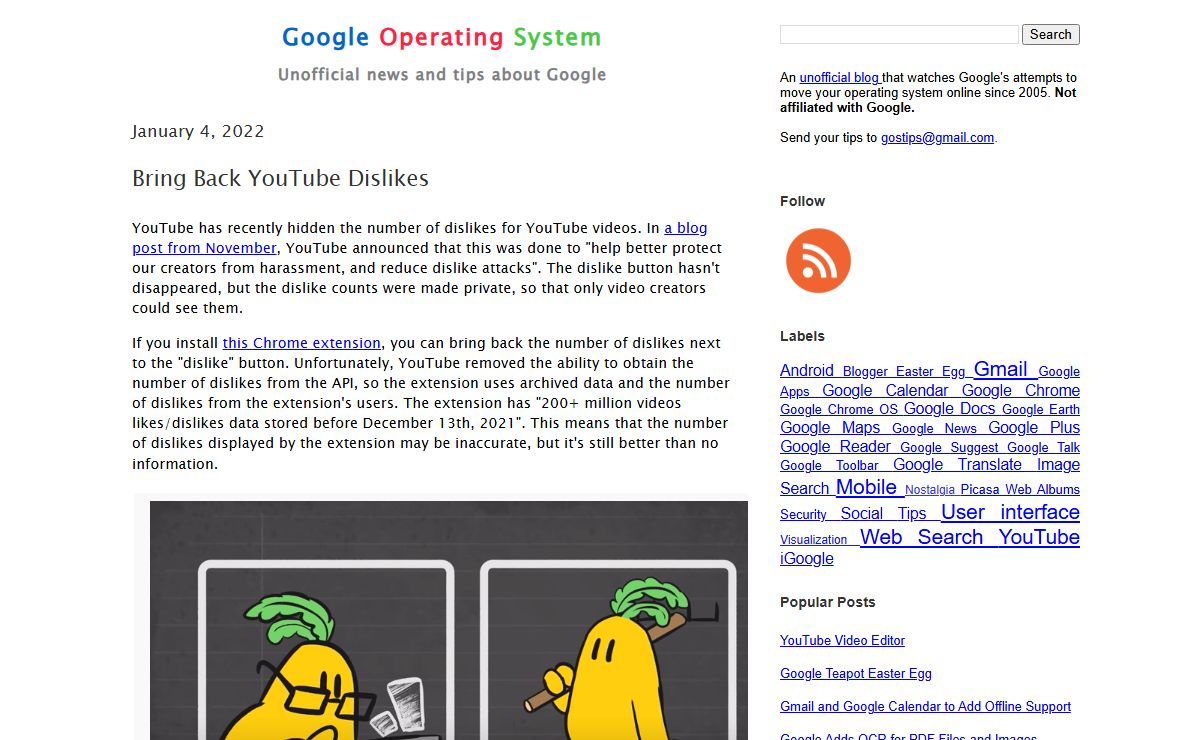Select the YouTube label
Image resolution: width=1200 pixels, height=740 pixels.
pyautogui.click(x=1039, y=537)
